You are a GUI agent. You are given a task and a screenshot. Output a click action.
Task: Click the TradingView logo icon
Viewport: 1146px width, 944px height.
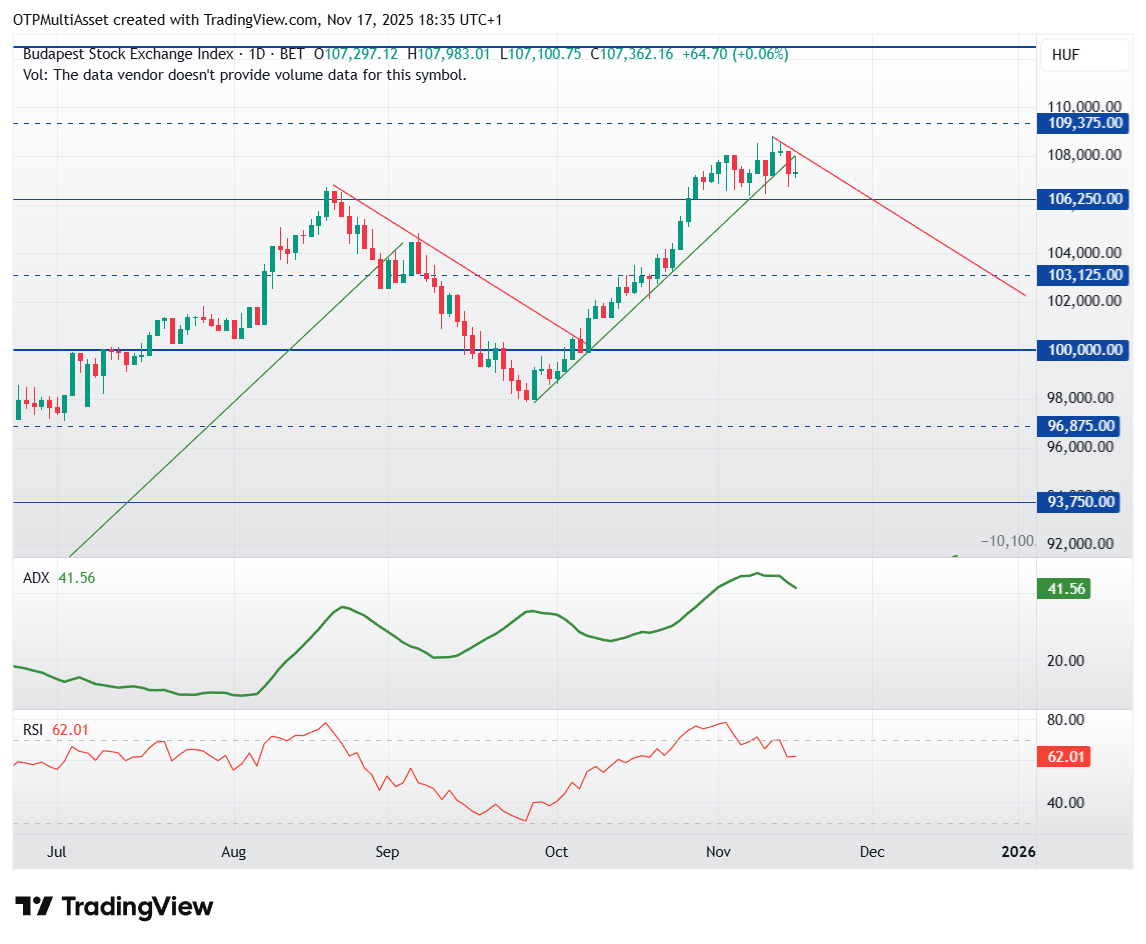click(x=35, y=907)
